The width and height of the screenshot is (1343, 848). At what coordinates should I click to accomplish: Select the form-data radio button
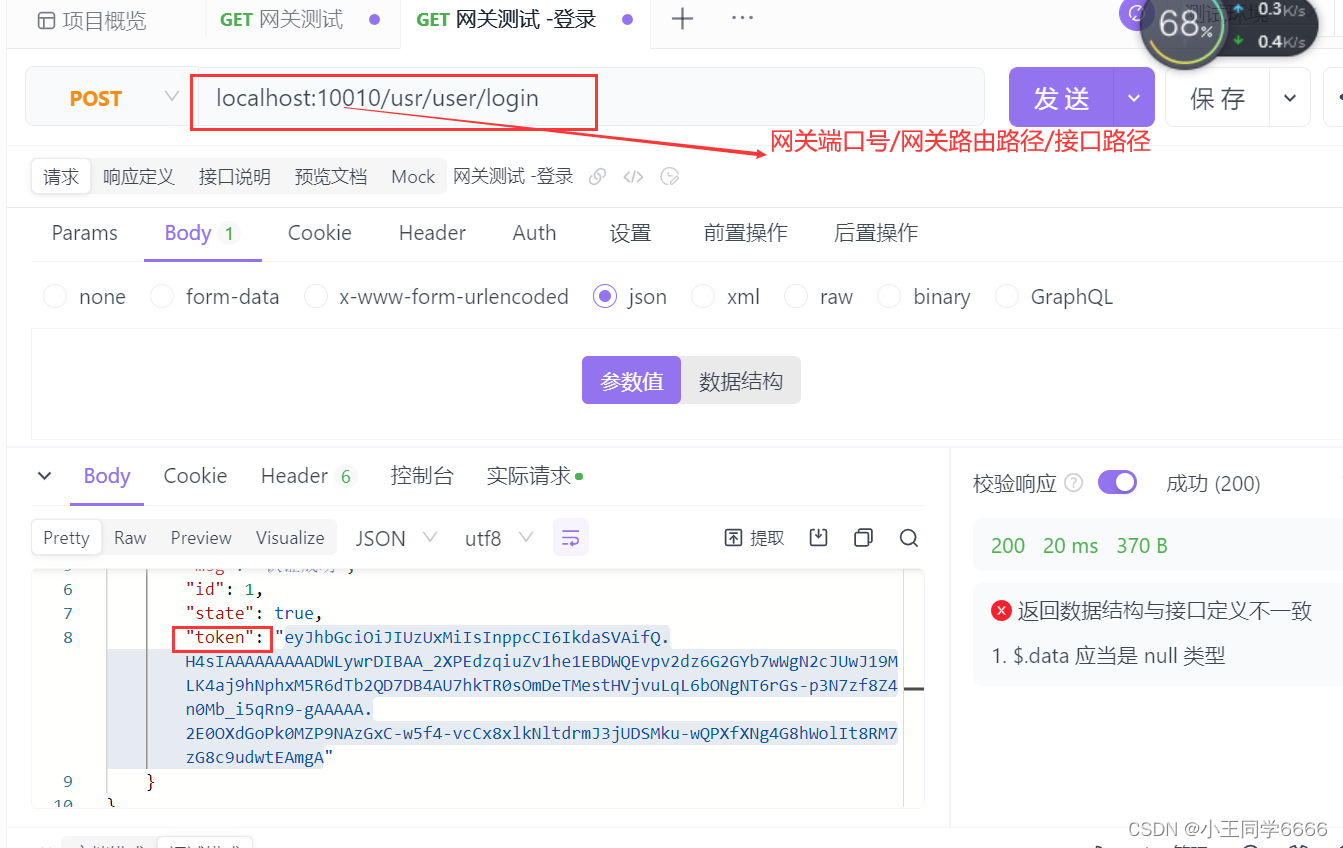(x=161, y=296)
